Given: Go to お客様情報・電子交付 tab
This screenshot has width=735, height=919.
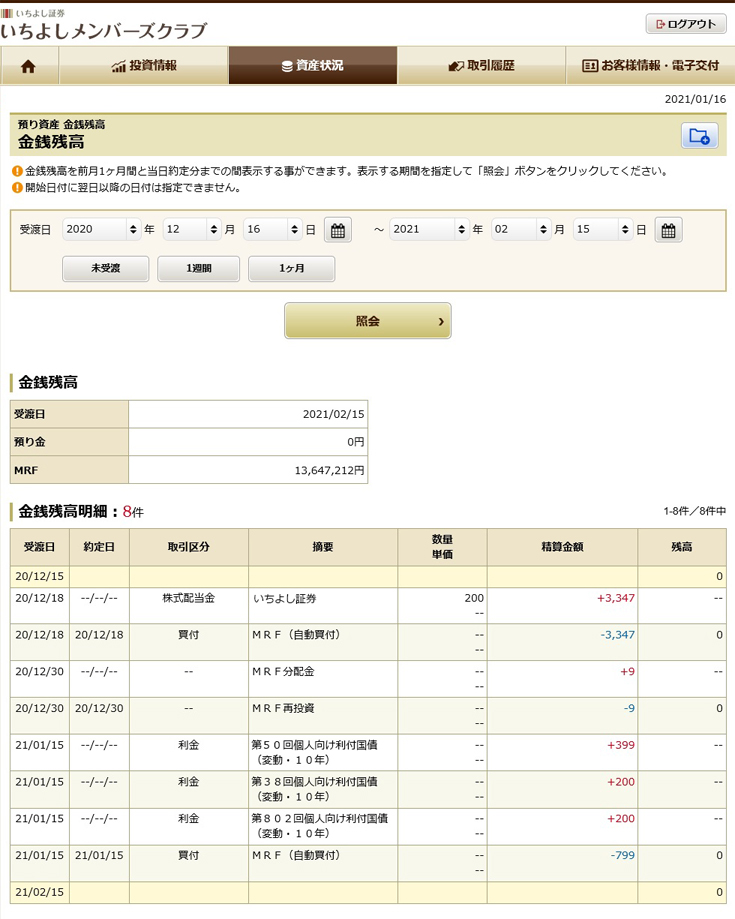Looking at the screenshot, I should coord(650,66).
